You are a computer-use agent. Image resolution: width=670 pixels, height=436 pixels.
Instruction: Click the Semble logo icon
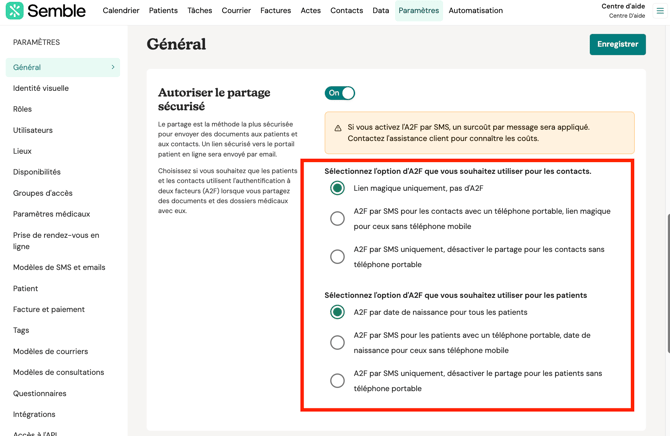(x=14, y=11)
